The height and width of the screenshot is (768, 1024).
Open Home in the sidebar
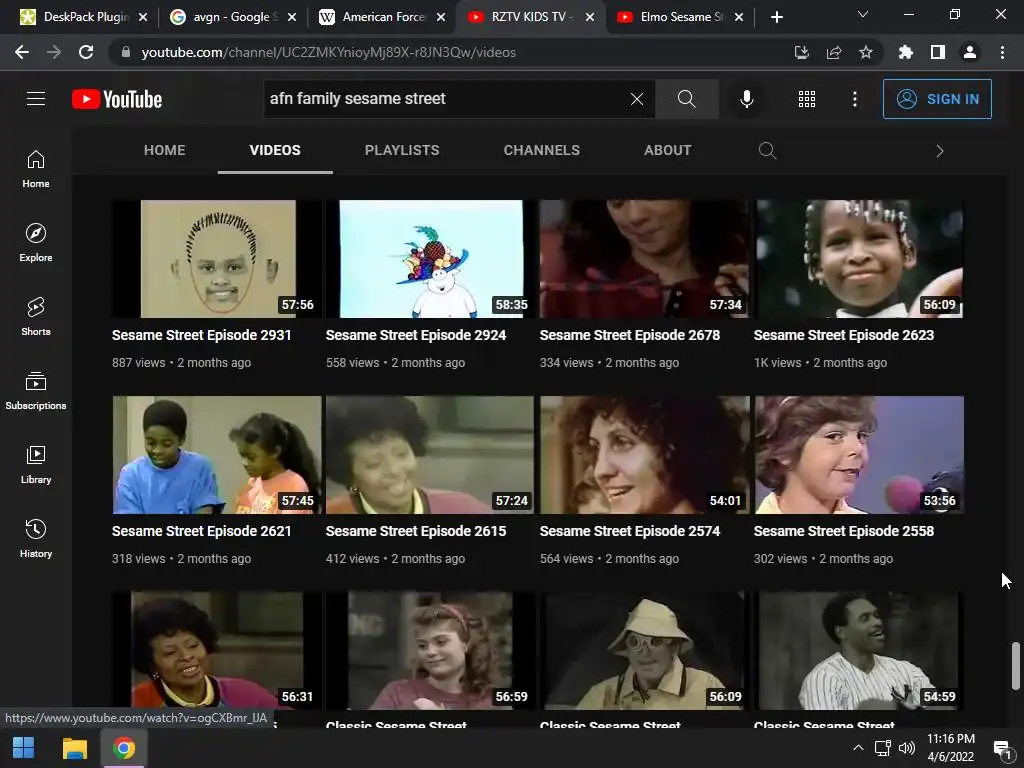tap(36, 168)
